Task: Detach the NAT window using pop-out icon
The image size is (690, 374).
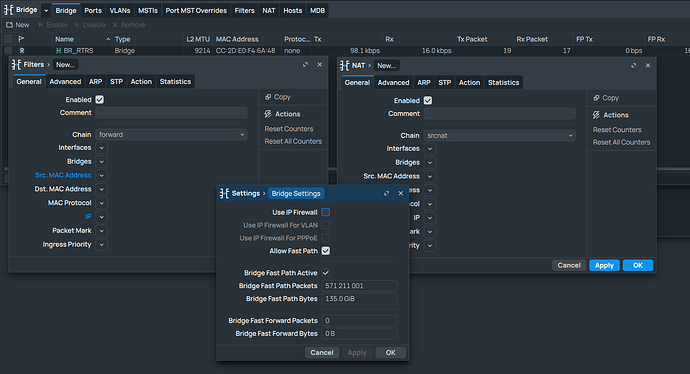Action: 634,66
